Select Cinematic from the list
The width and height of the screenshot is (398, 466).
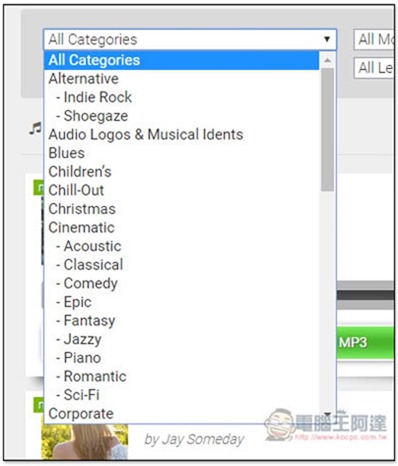[182, 228]
